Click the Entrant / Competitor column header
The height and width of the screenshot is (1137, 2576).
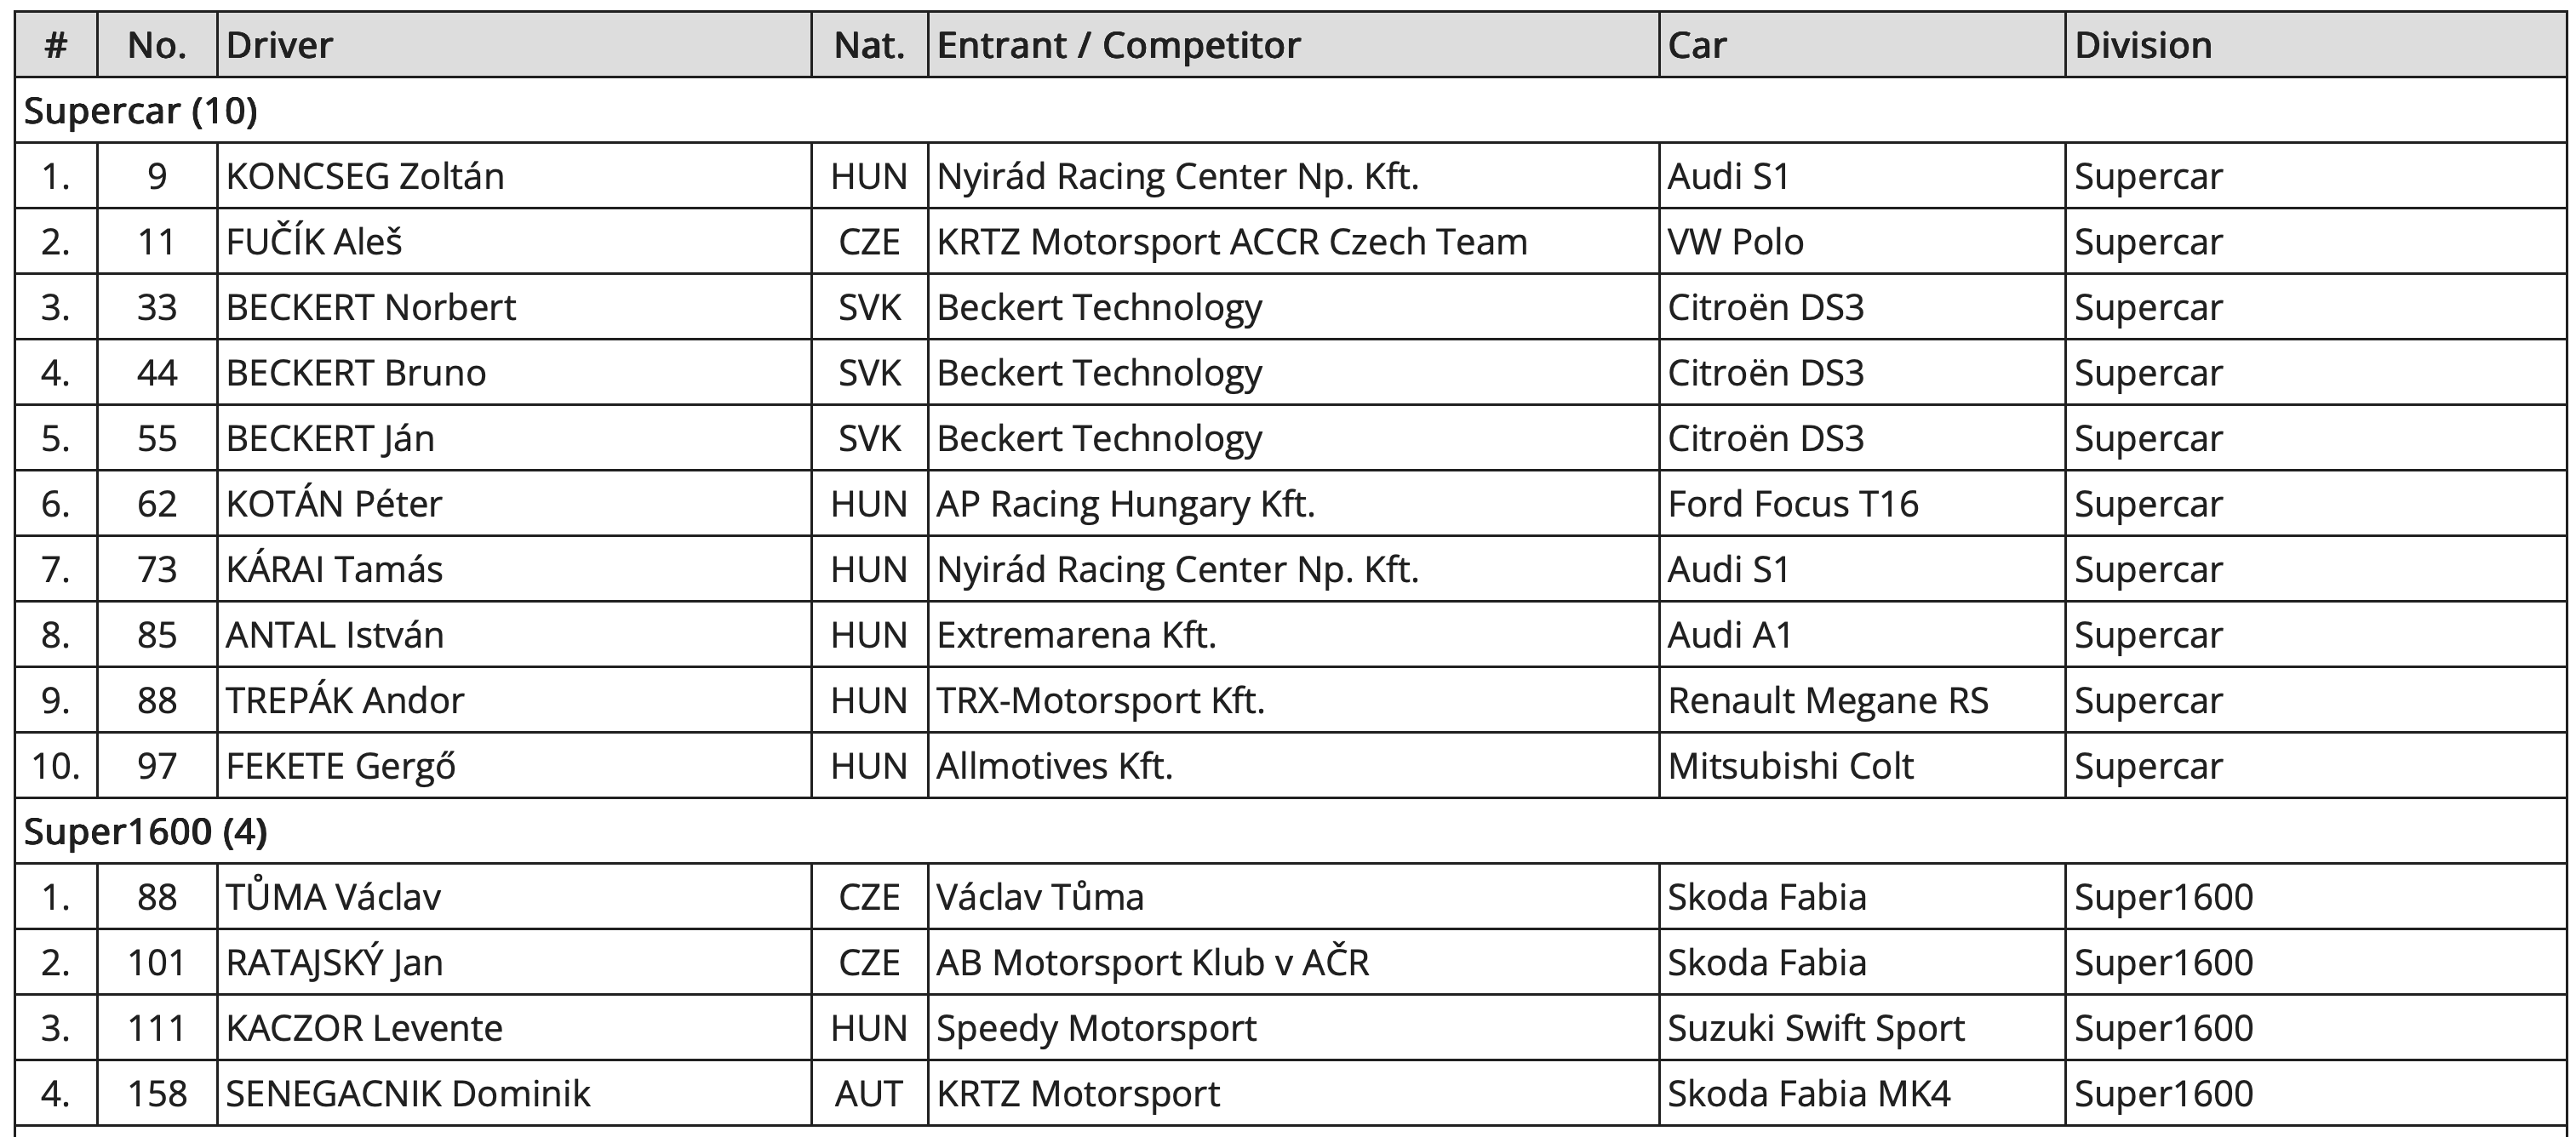point(1118,45)
